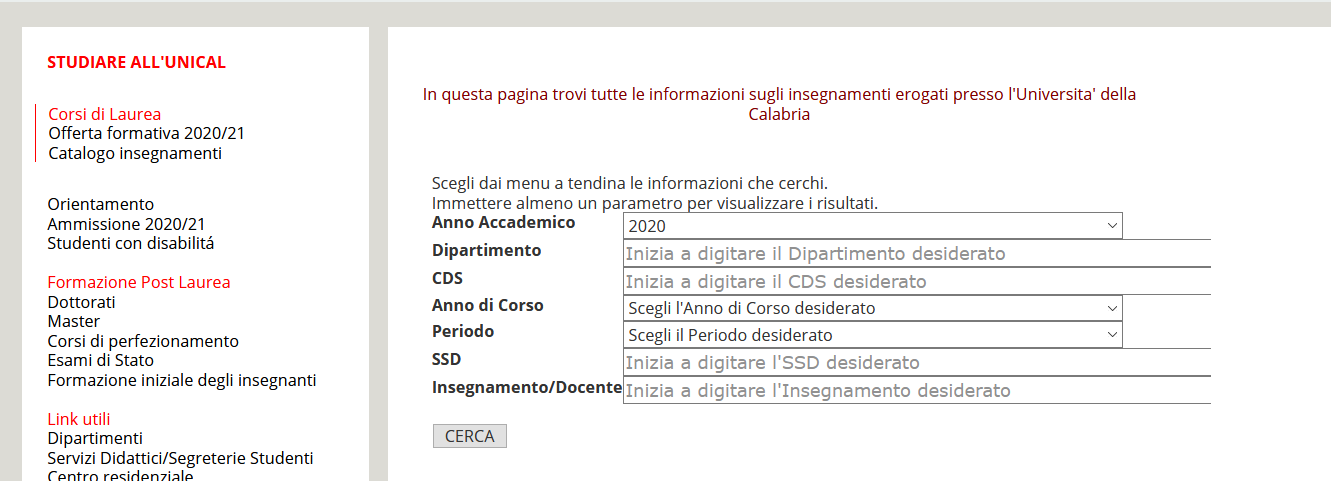The width and height of the screenshot is (1331, 481).
Task: Click the Dipartimento input field
Action: click(x=917, y=254)
